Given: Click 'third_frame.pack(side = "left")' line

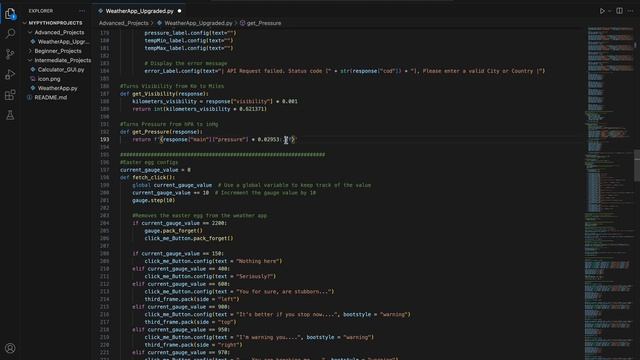Looking at the screenshot, I should click(192, 299).
